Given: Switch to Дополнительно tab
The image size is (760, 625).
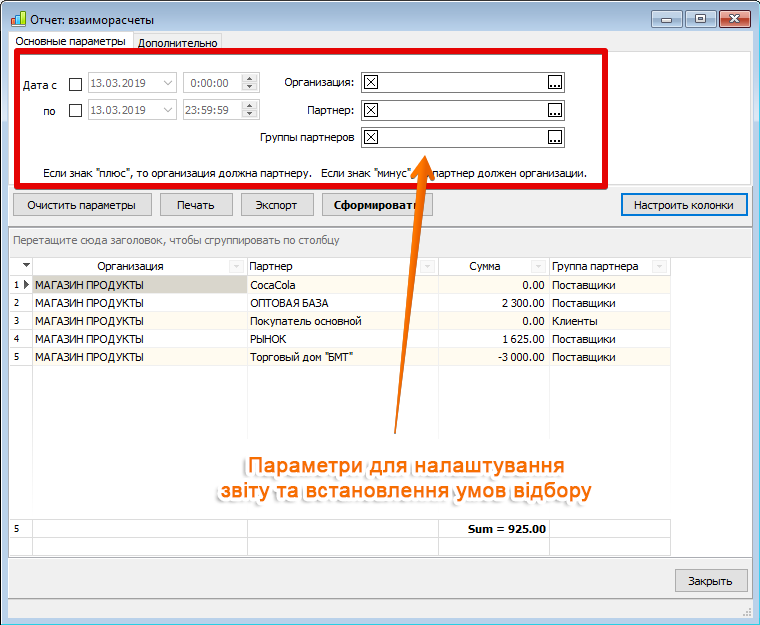Looking at the screenshot, I should pos(177,43).
